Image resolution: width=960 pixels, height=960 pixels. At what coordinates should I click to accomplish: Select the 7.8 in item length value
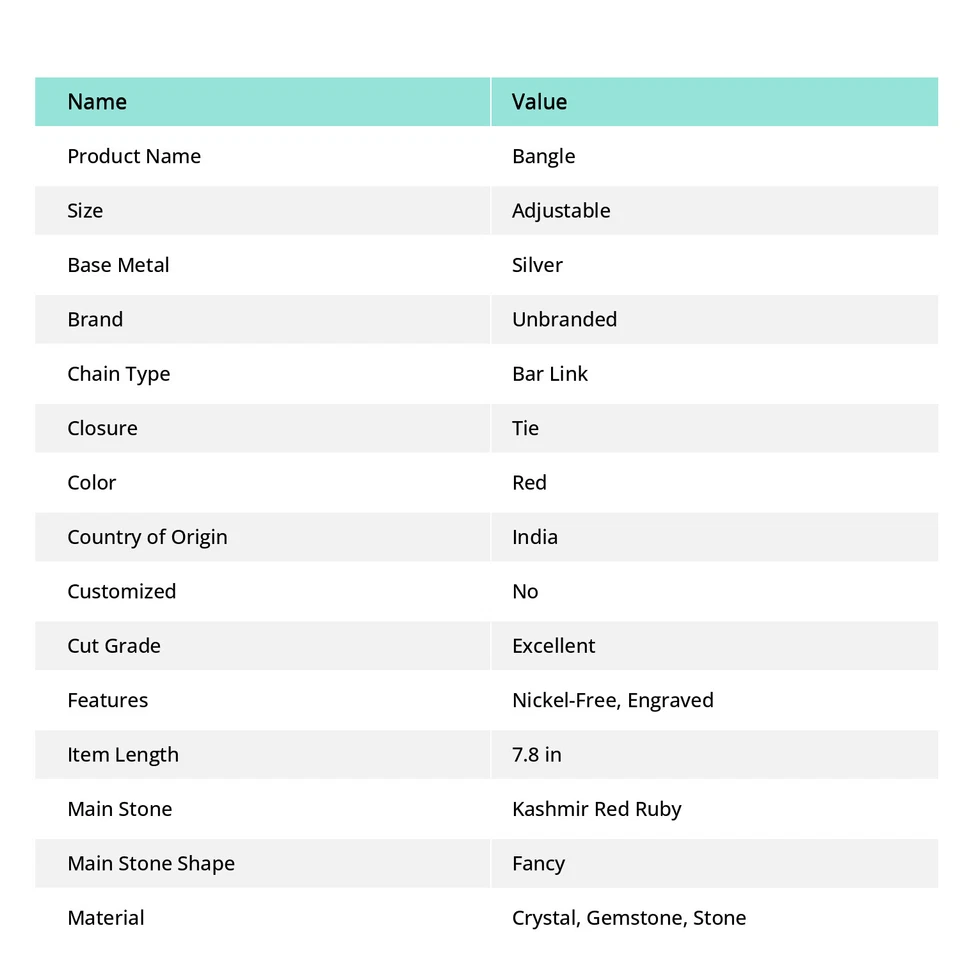(x=537, y=755)
